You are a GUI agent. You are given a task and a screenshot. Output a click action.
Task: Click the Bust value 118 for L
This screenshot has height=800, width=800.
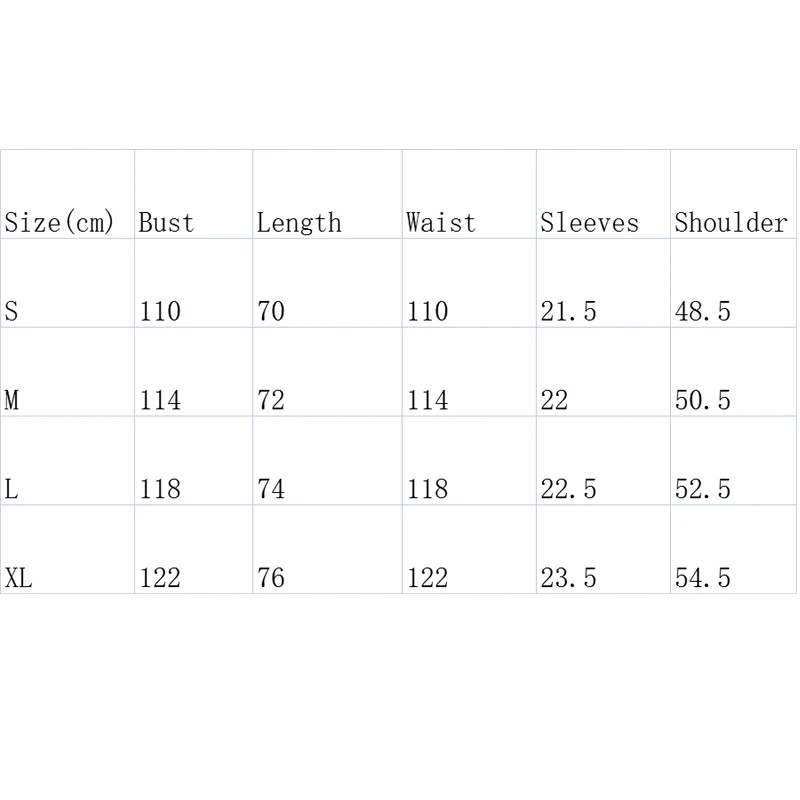(x=160, y=489)
